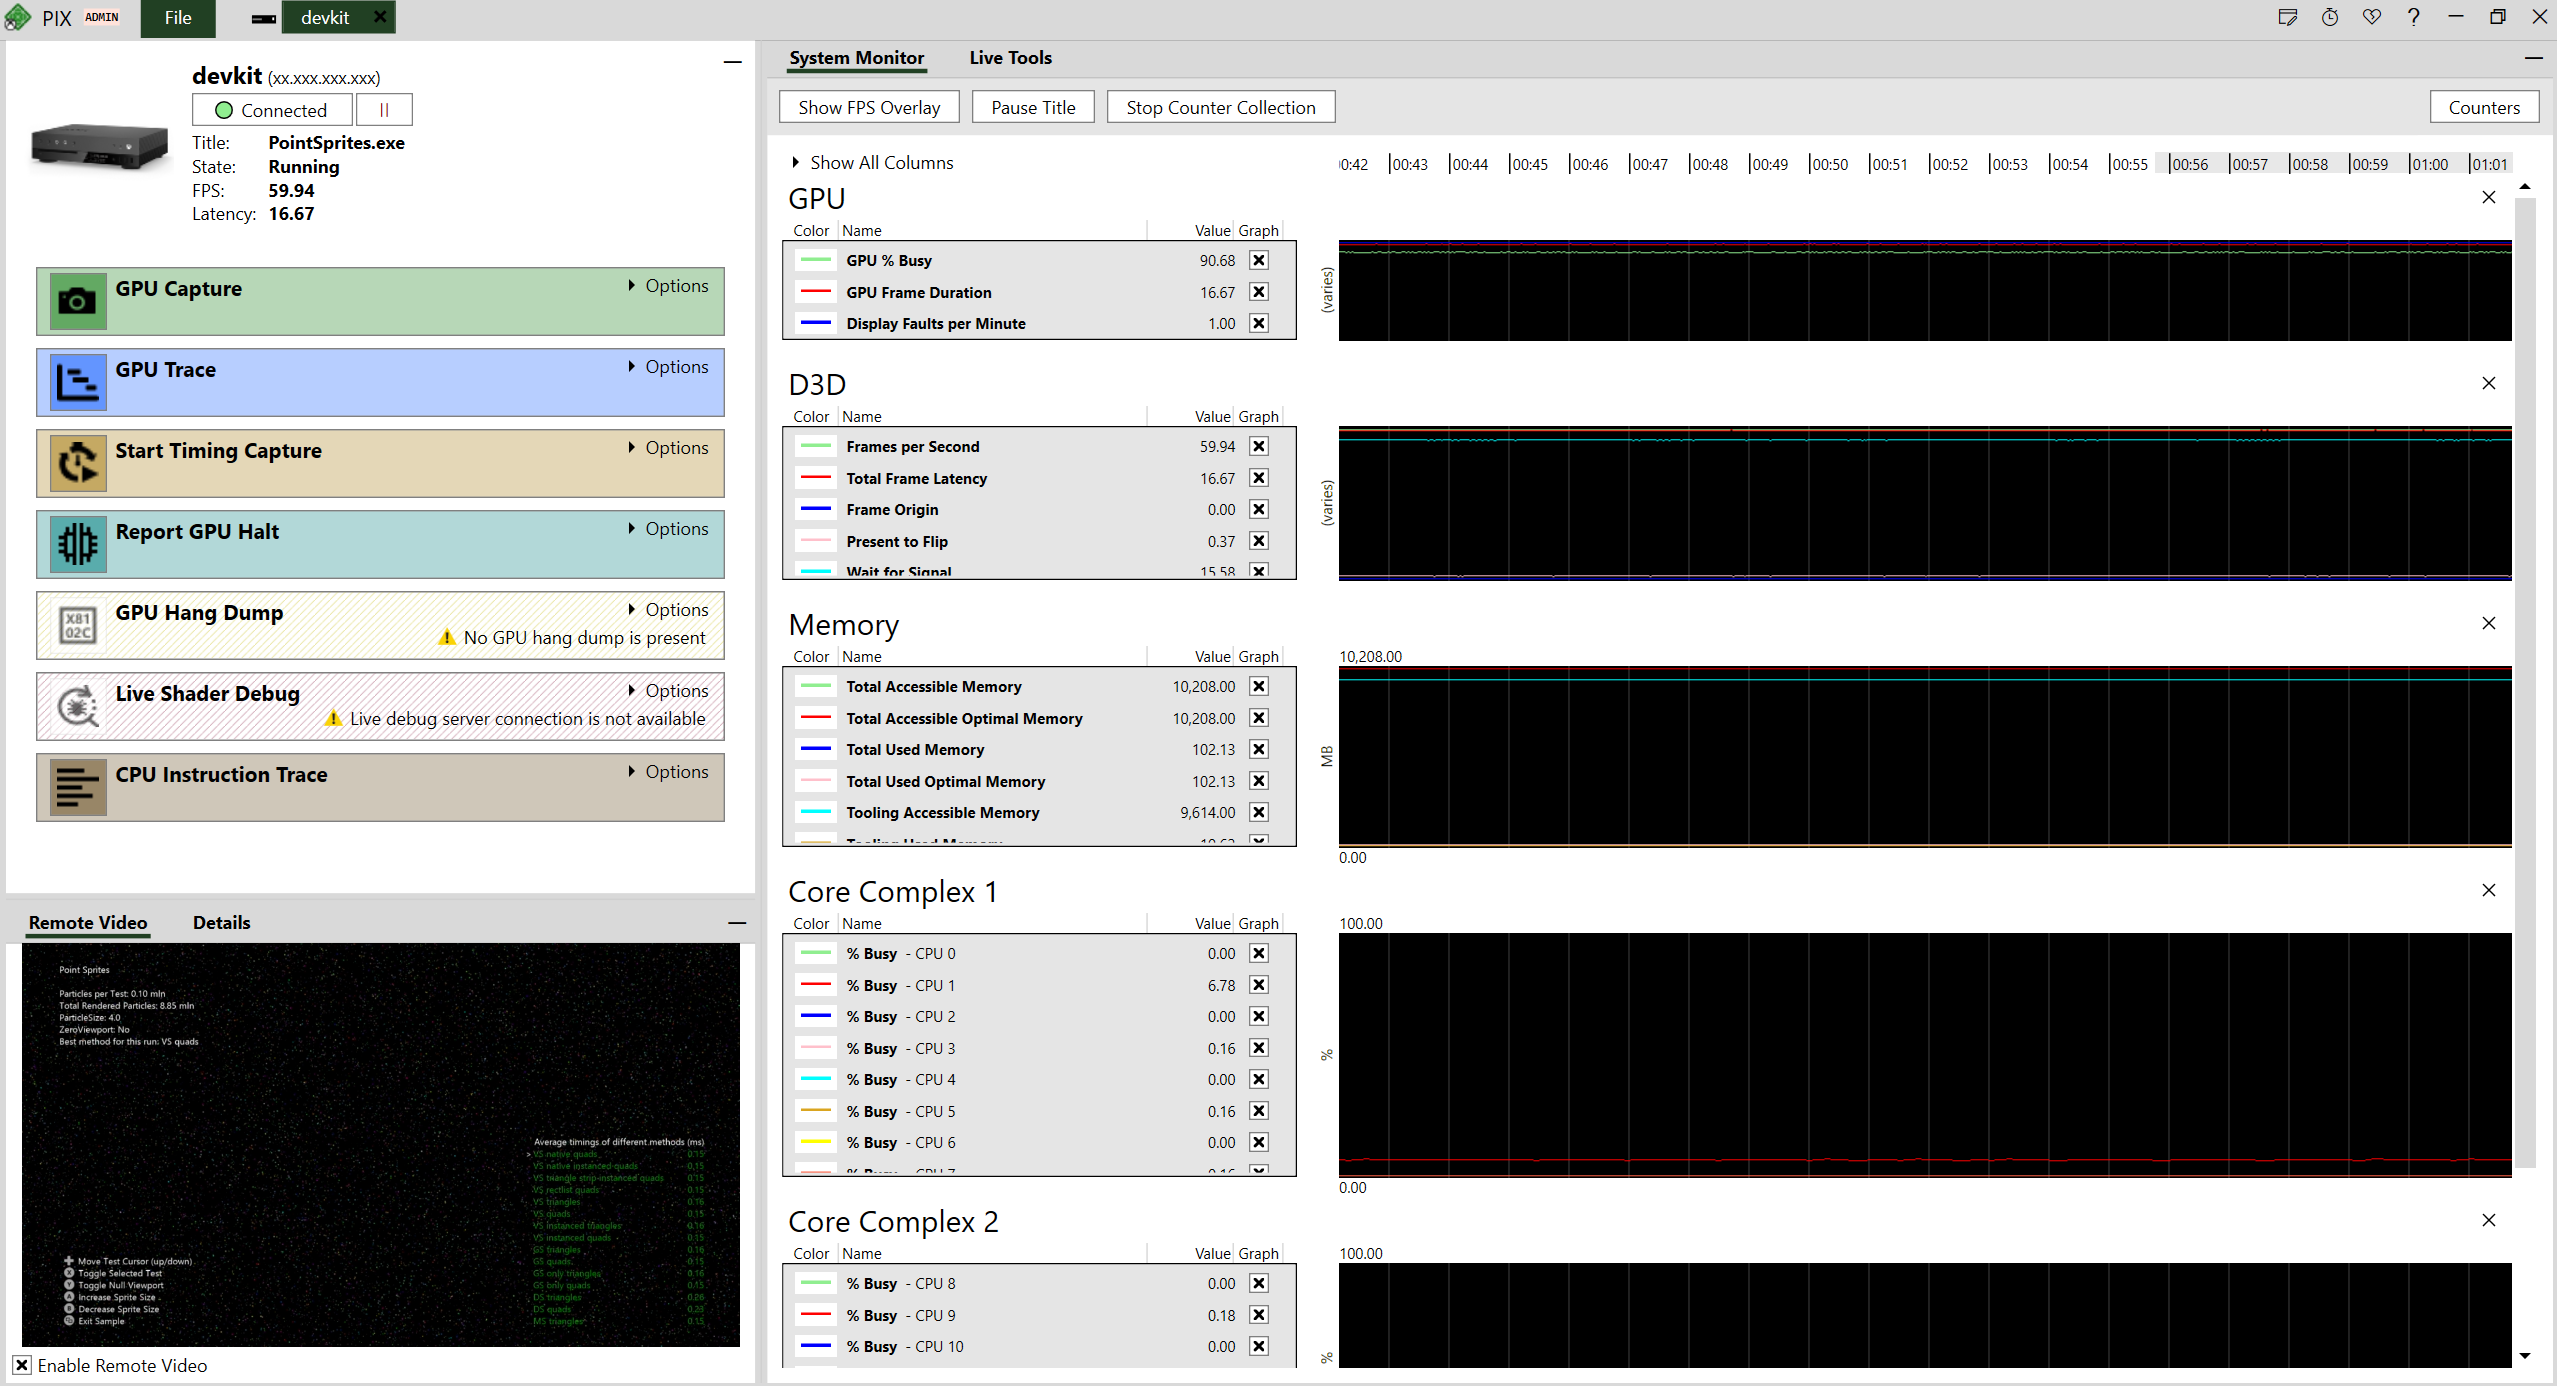Screen dimensions: 2557x1386
Task: Click the Live Shader Debug bug icon
Action: click(x=77, y=706)
